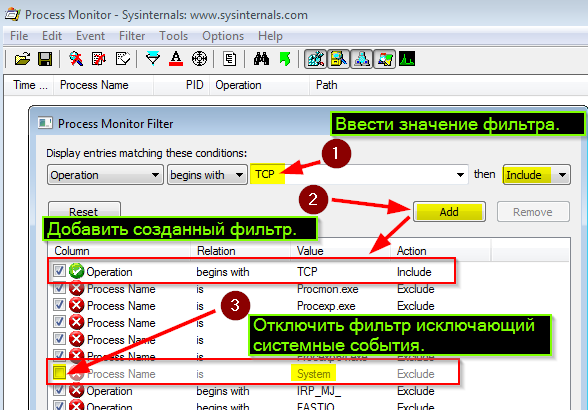
Task: Click the Operation column header in main window
Action: (260, 85)
